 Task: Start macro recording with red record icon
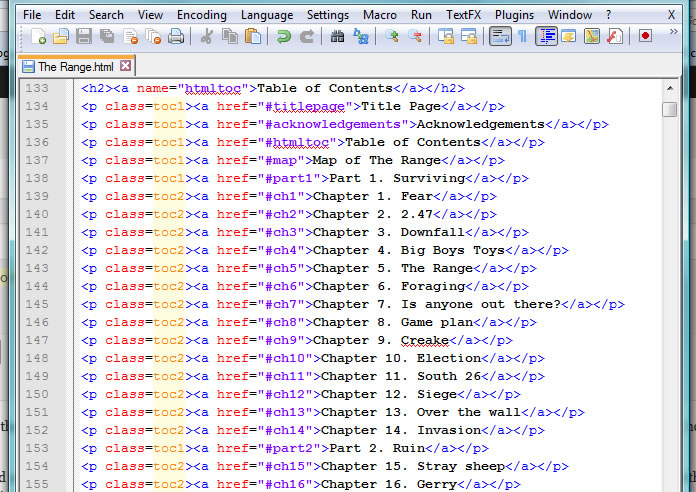pos(645,37)
